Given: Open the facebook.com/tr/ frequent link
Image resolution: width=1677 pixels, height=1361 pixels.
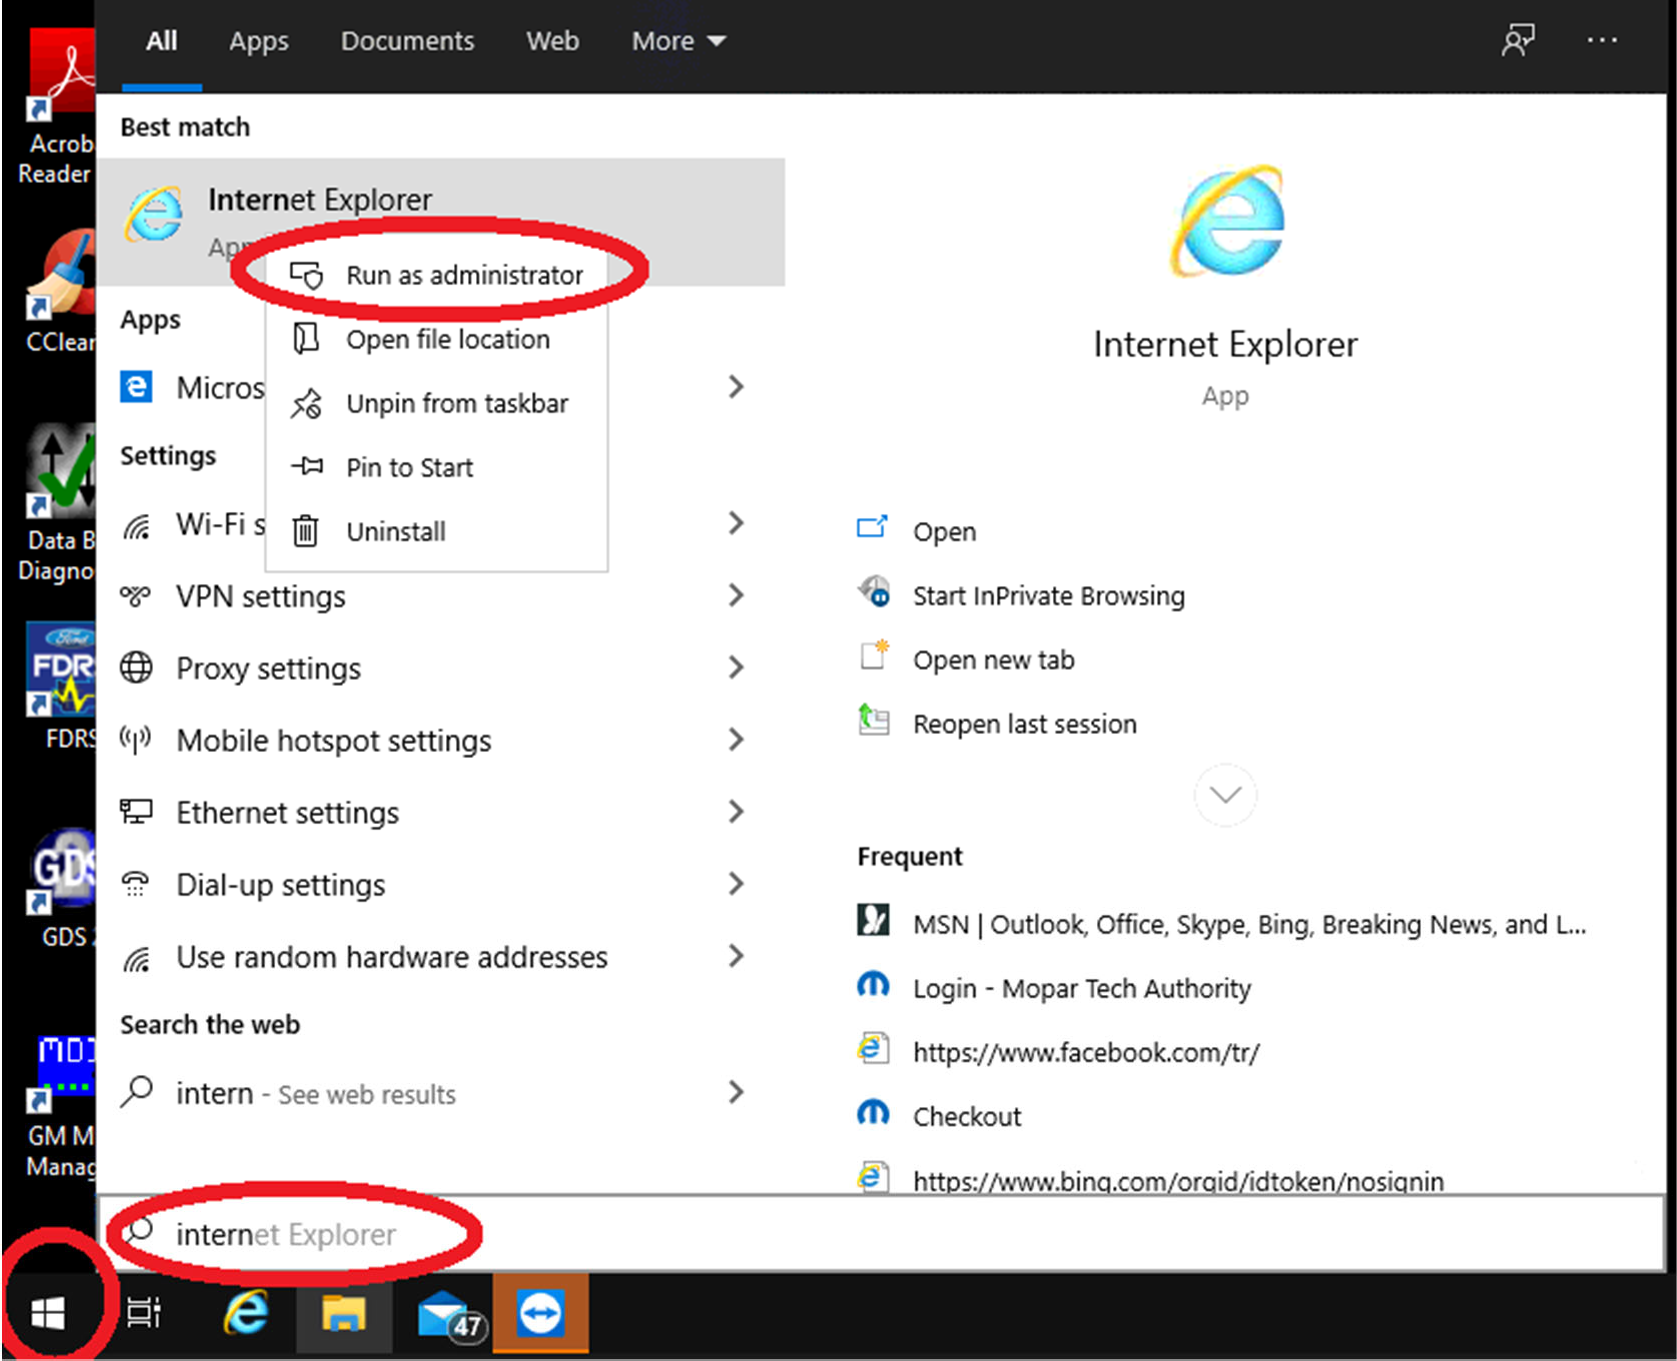Looking at the screenshot, I should pos(1059,1052).
